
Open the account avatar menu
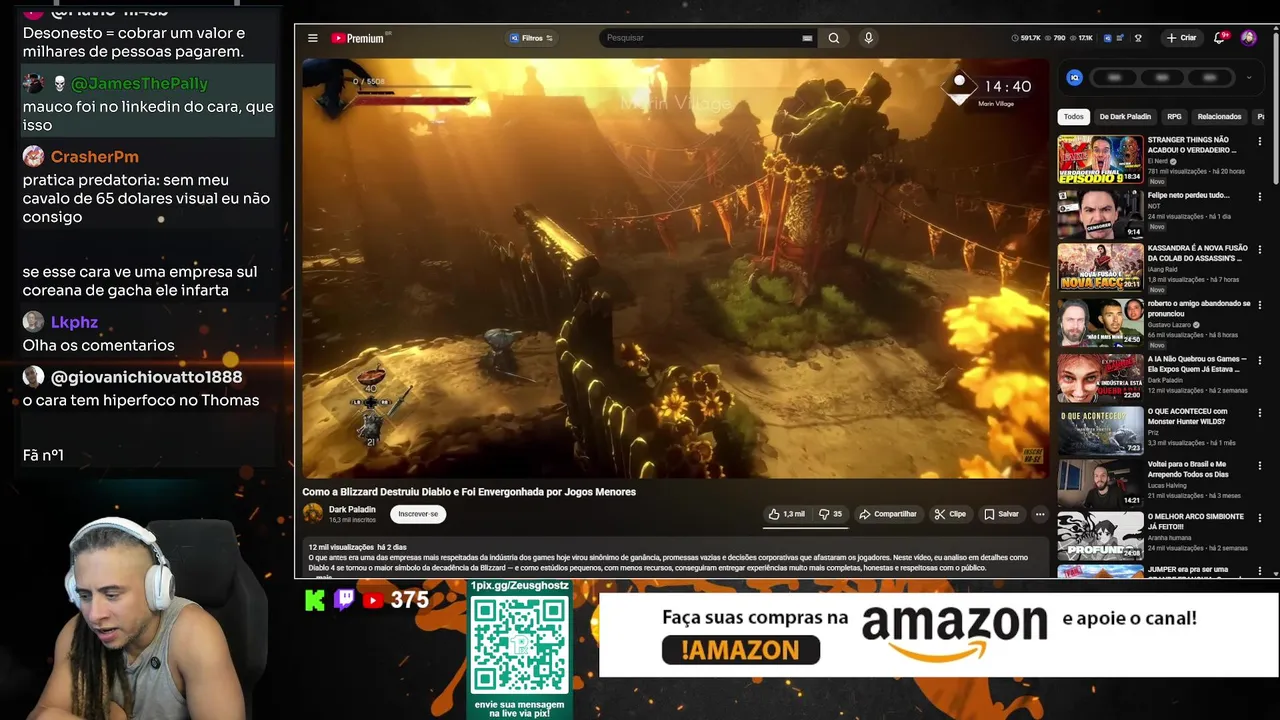click(1248, 38)
